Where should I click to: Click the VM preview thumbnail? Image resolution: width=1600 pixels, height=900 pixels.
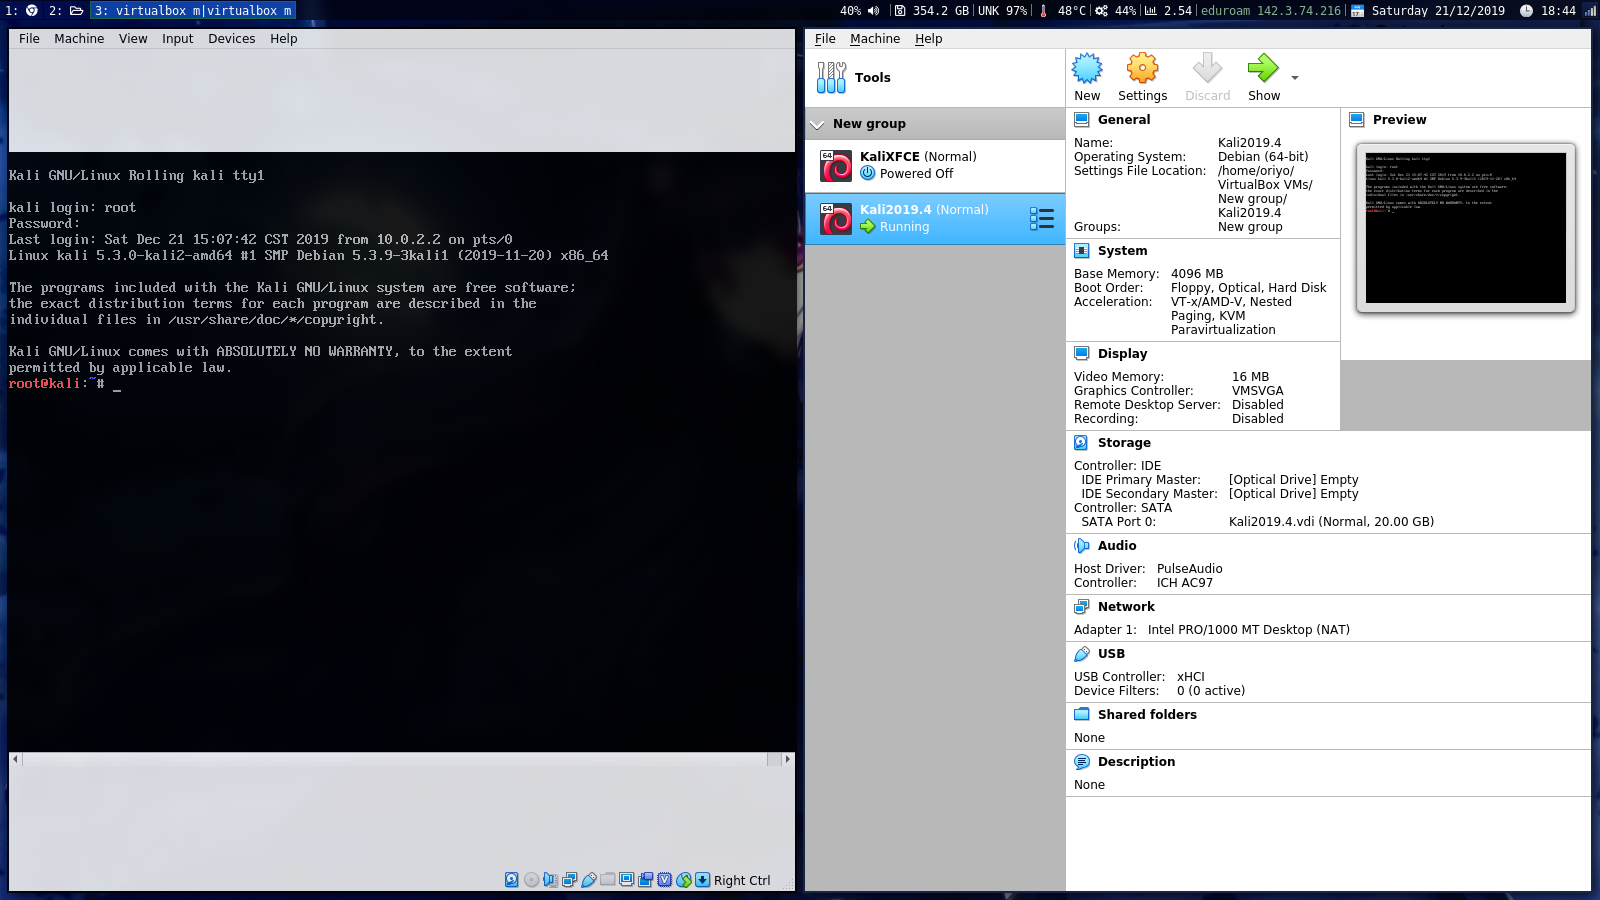click(x=1465, y=228)
